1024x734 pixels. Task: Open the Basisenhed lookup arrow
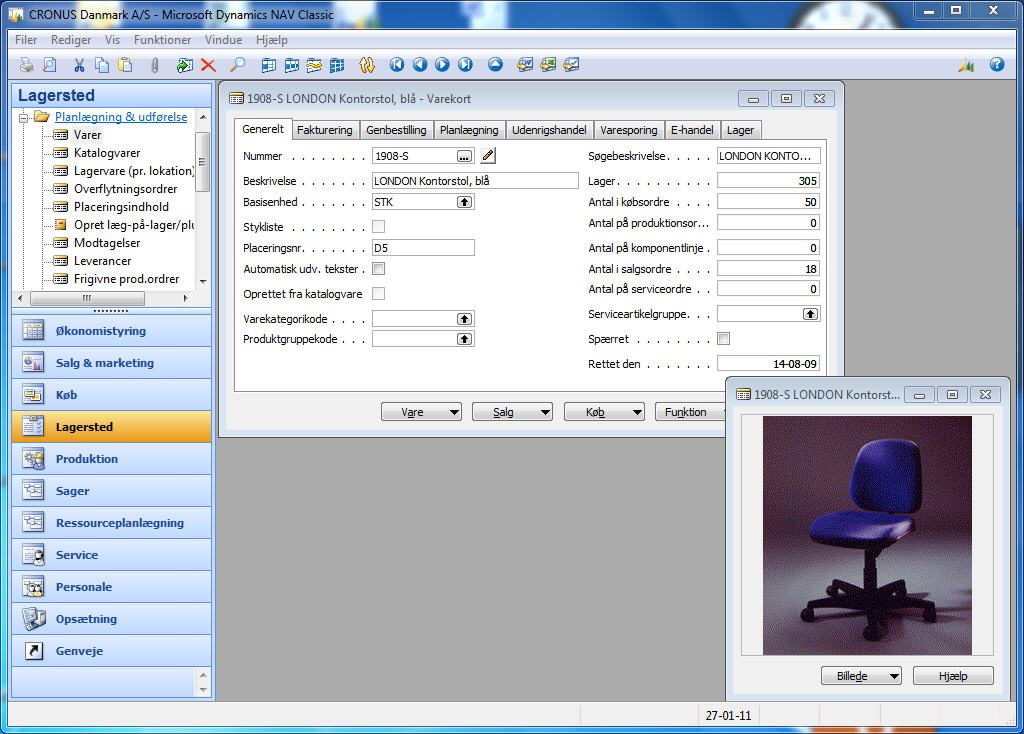coord(464,202)
